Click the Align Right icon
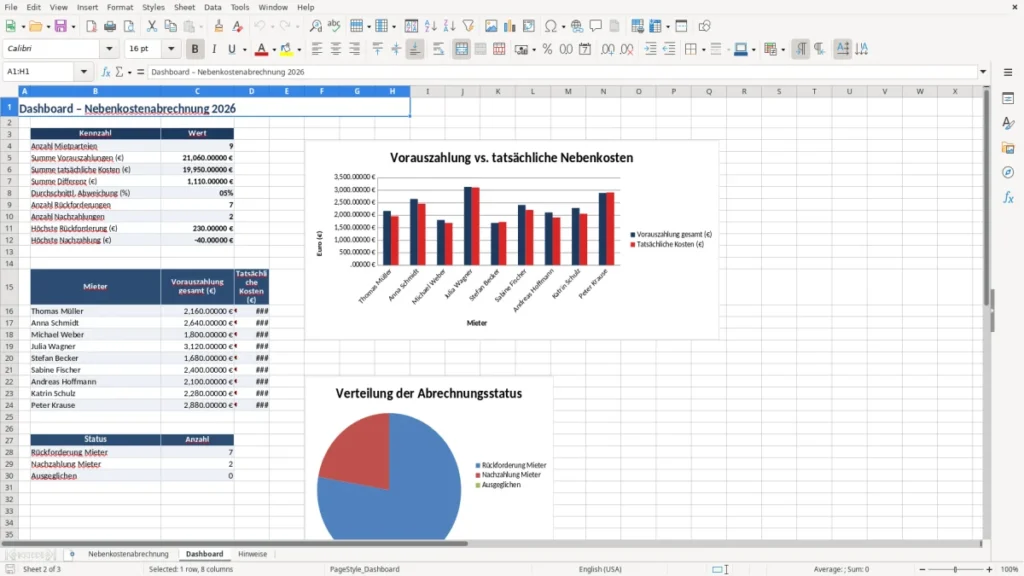Image resolution: width=1024 pixels, height=576 pixels. coord(355,49)
